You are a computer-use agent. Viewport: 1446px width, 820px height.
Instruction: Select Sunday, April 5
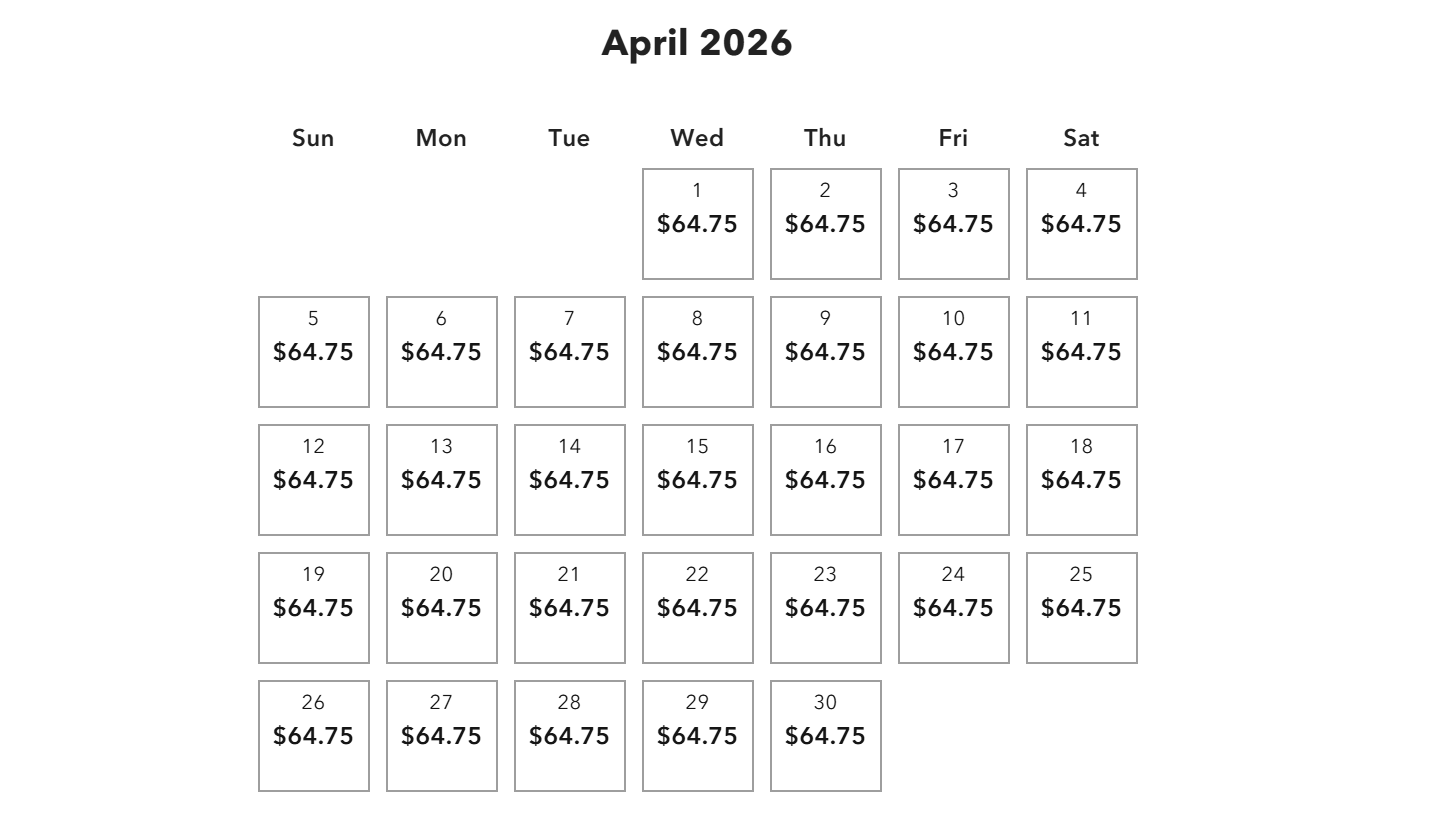pos(313,352)
